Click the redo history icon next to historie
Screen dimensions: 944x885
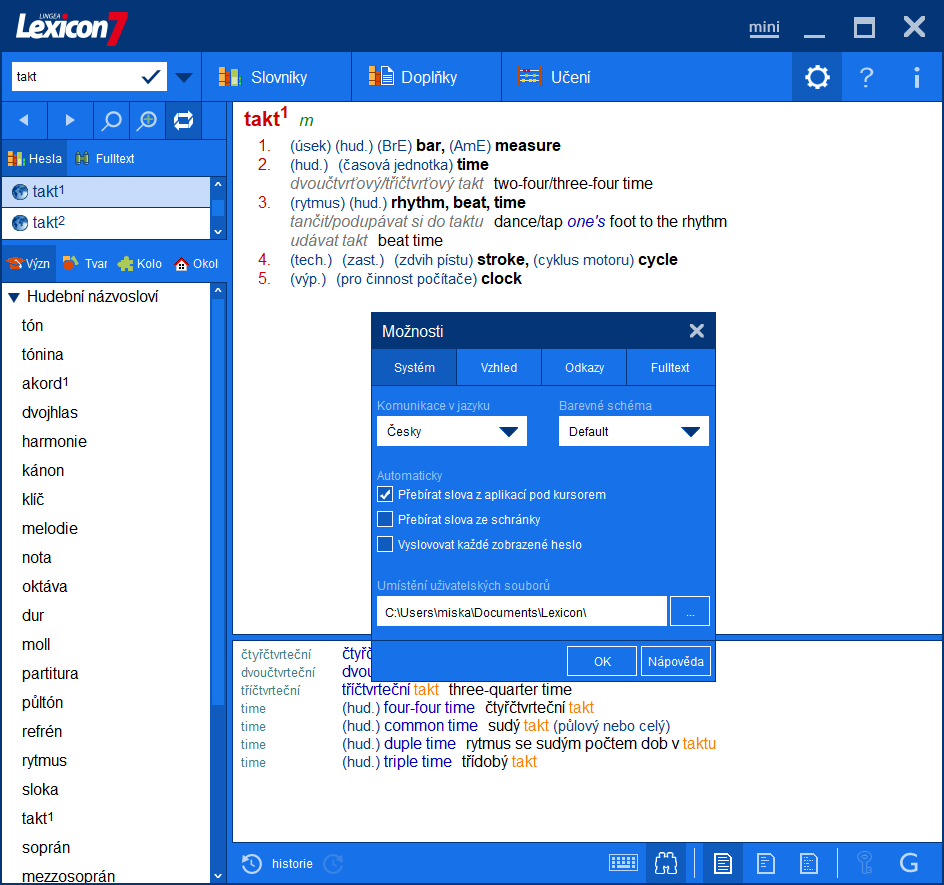[333, 864]
